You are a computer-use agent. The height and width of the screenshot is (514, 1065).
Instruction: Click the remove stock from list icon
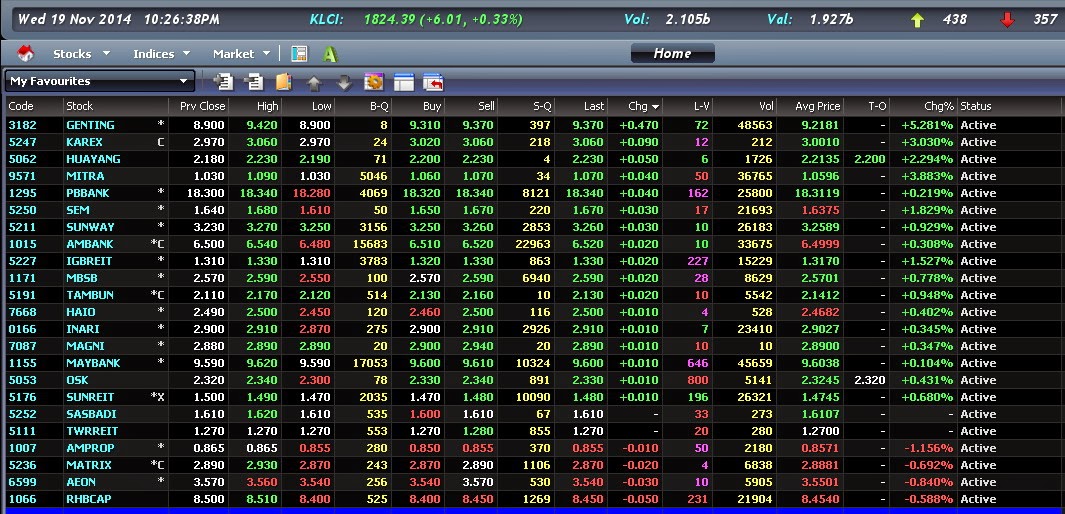253,82
